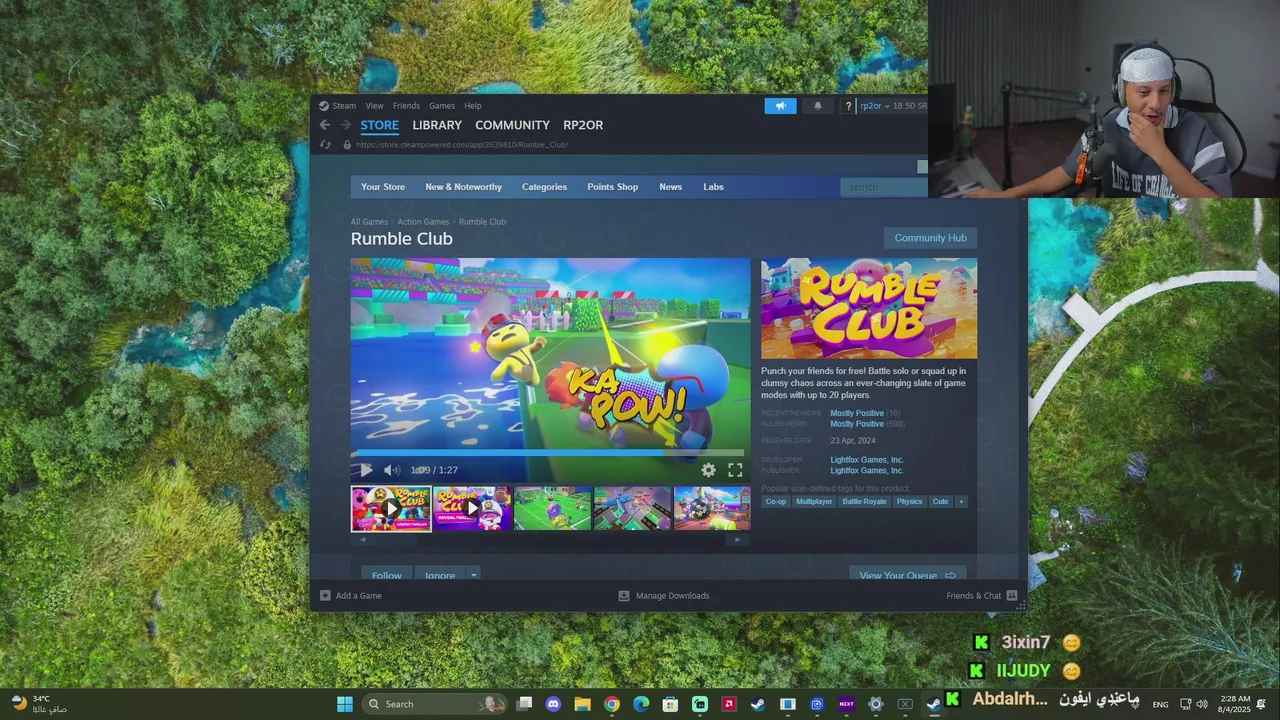Select the Reveal Trailer thumbnail

coord(472,509)
